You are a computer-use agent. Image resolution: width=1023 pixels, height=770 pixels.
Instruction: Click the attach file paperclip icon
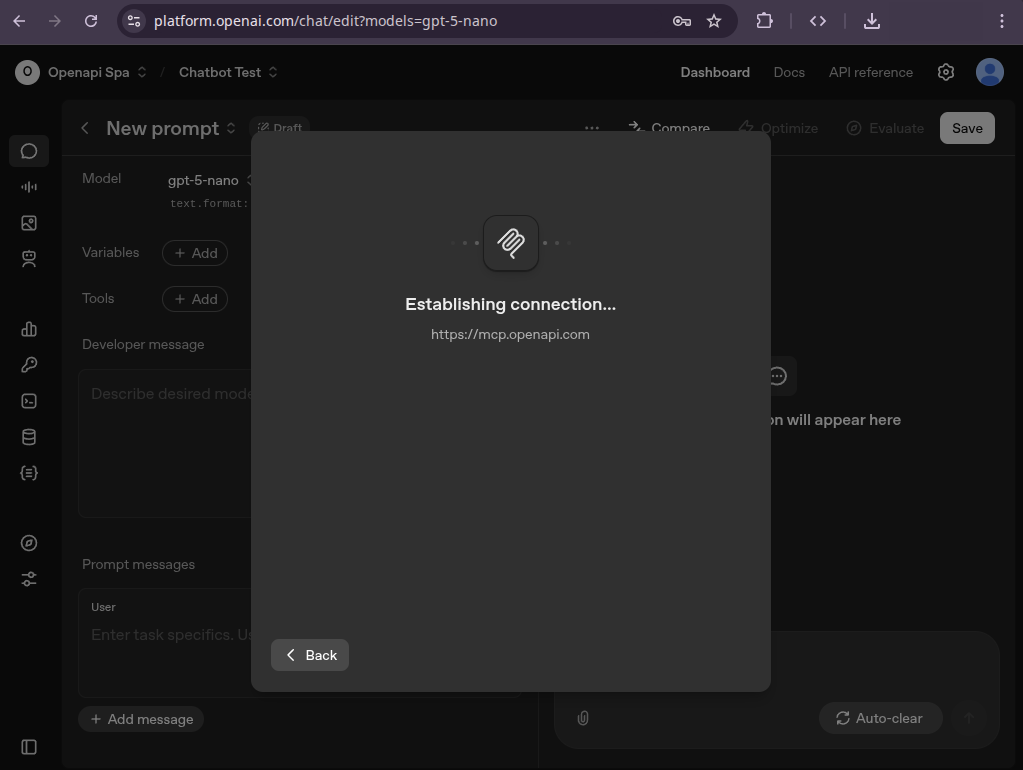[x=583, y=718]
